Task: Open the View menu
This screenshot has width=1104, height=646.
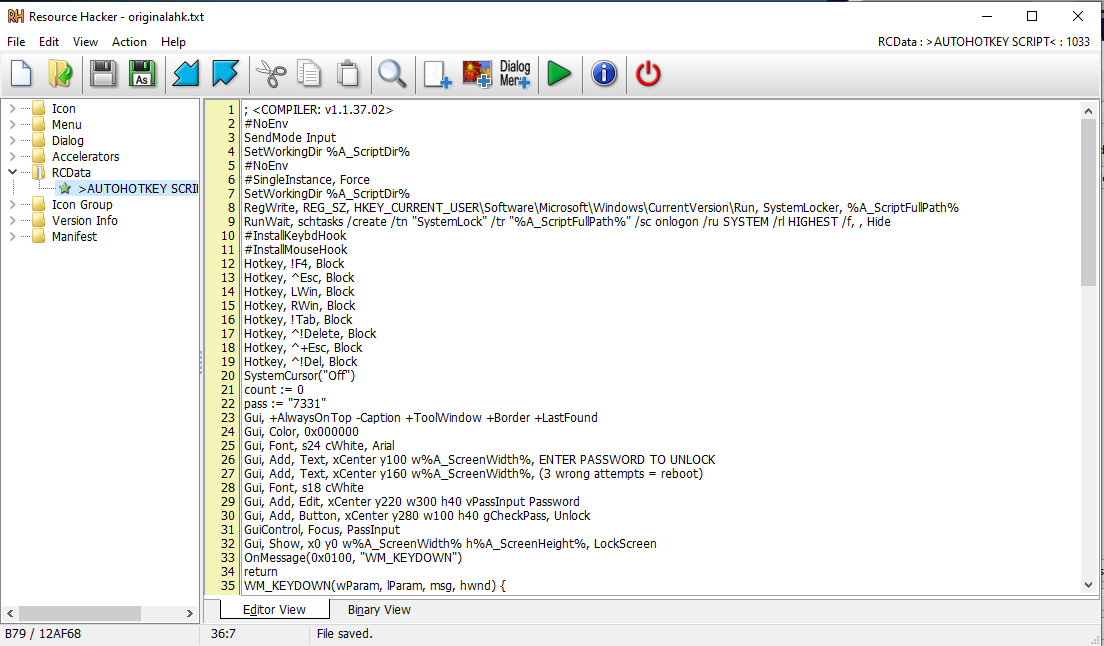Action: click(85, 42)
